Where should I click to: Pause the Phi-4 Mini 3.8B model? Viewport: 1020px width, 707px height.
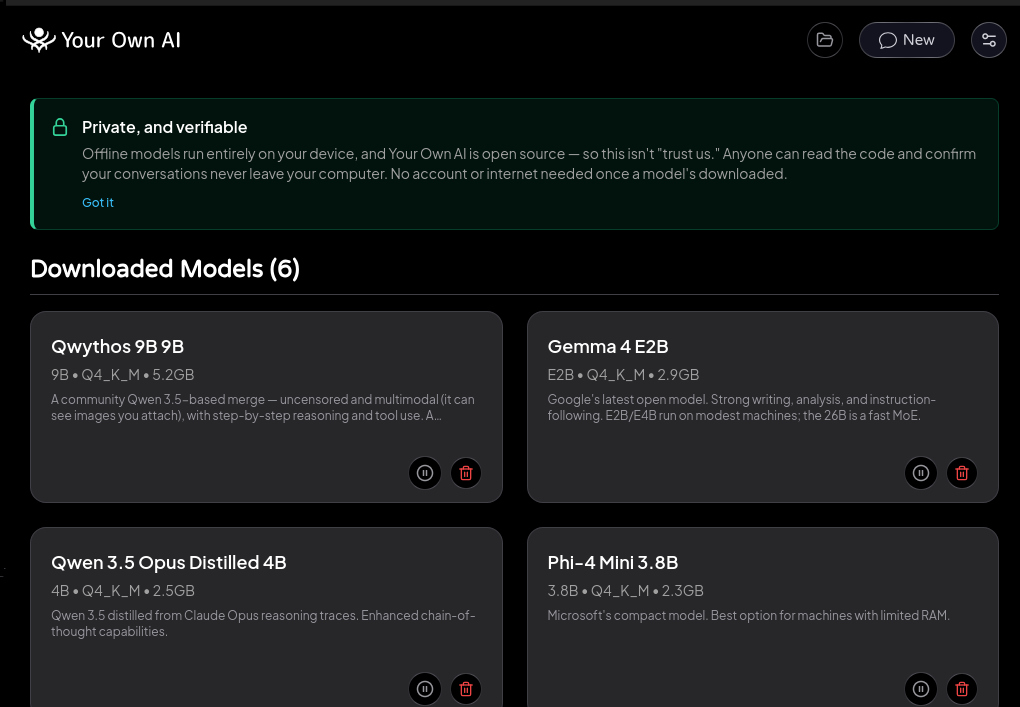[x=921, y=689]
